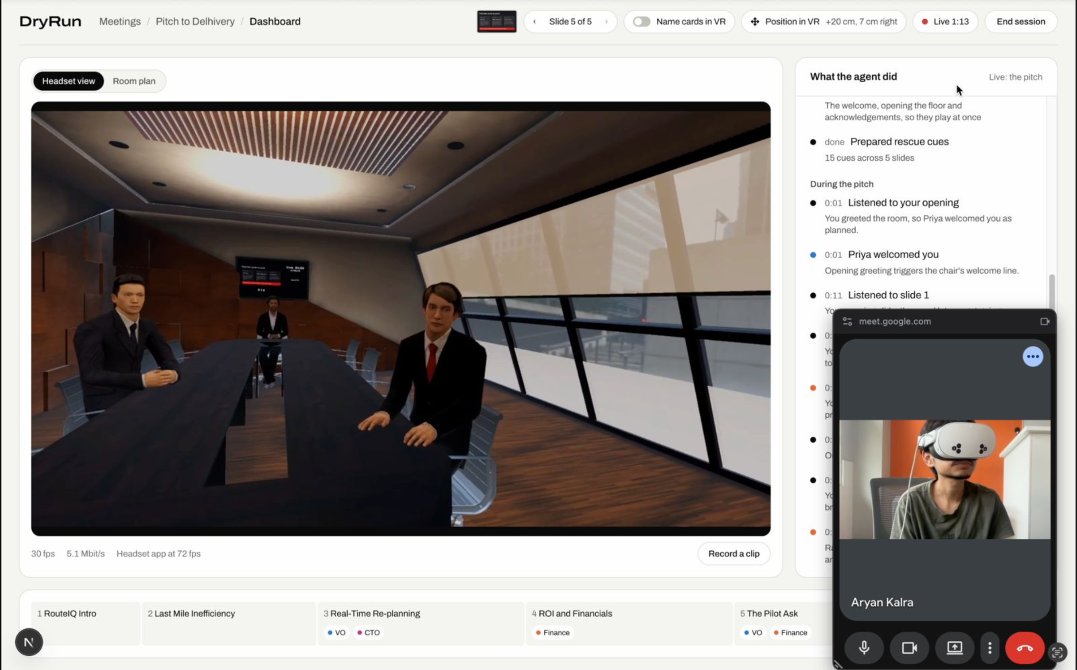The height and width of the screenshot is (670, 1077).
Task: Select slide 1 RouteIQ Intro card
Action: pyautogui.click(x=86, y=623)
